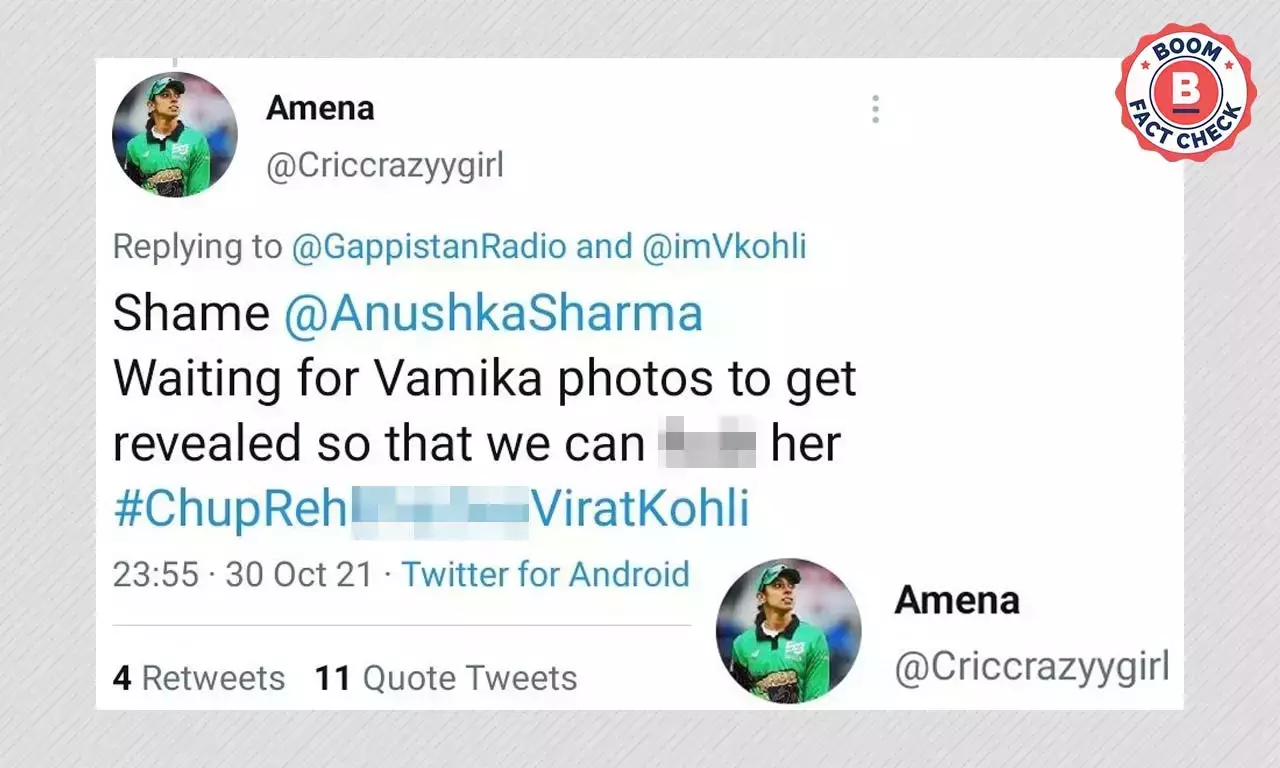The image size is (1280, 768).
Task: Click the Amena name next to the lower avatar
Action: [957, 600]
